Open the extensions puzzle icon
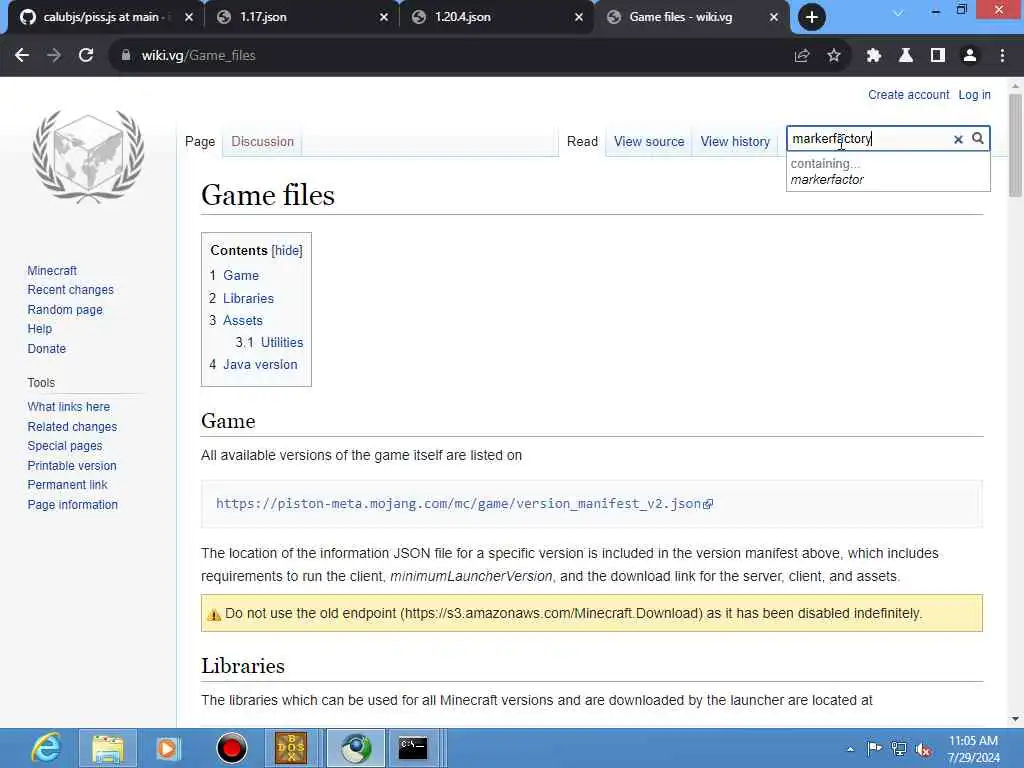1024x768 pixels. pyautogui.click(x=874, y=56)
